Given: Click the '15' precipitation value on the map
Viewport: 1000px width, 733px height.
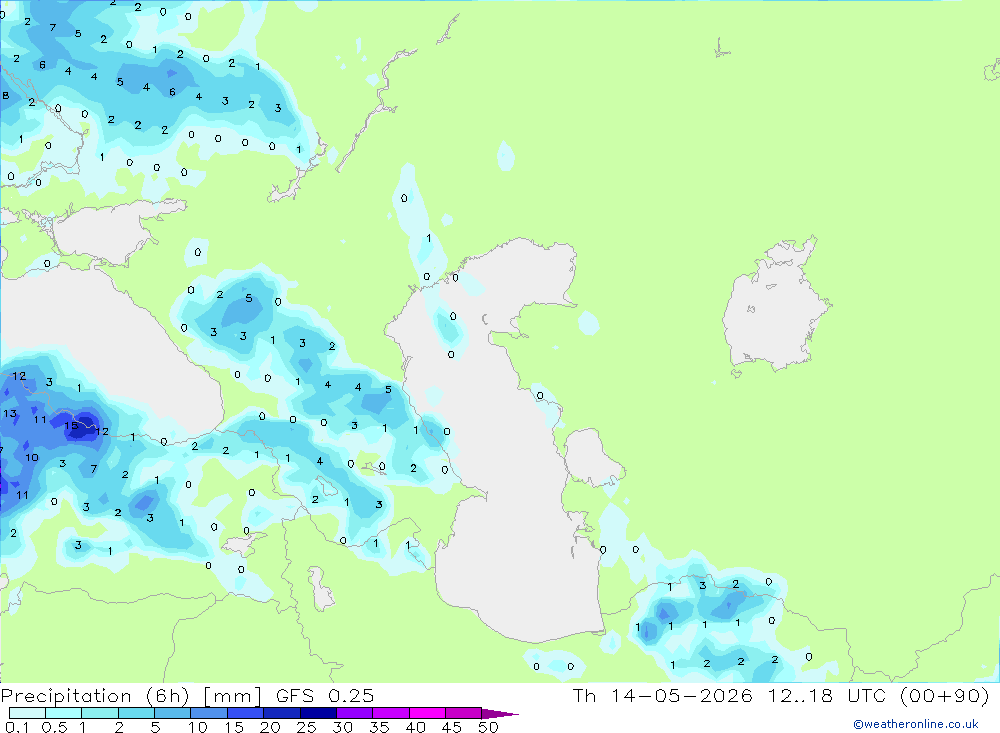Looking at the screenshot, I should coord(71,426).
